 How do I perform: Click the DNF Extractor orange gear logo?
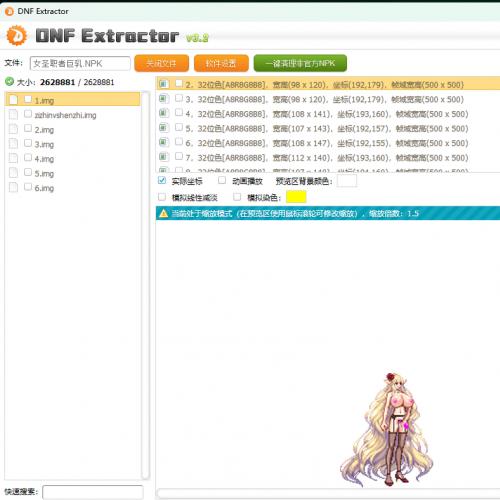pos(17,35)
